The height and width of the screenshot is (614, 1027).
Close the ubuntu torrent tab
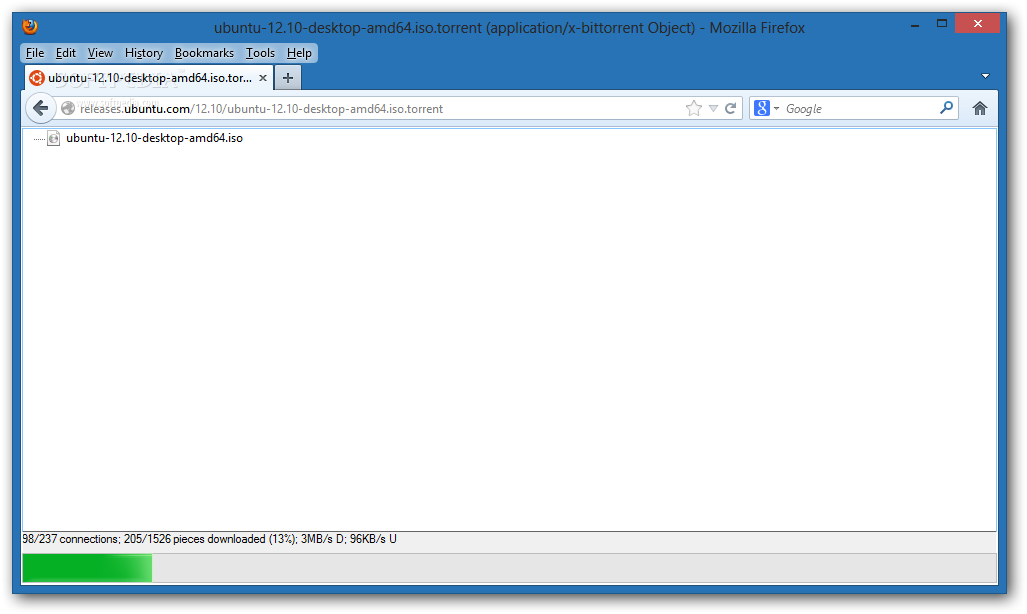(x=263, y=78)
